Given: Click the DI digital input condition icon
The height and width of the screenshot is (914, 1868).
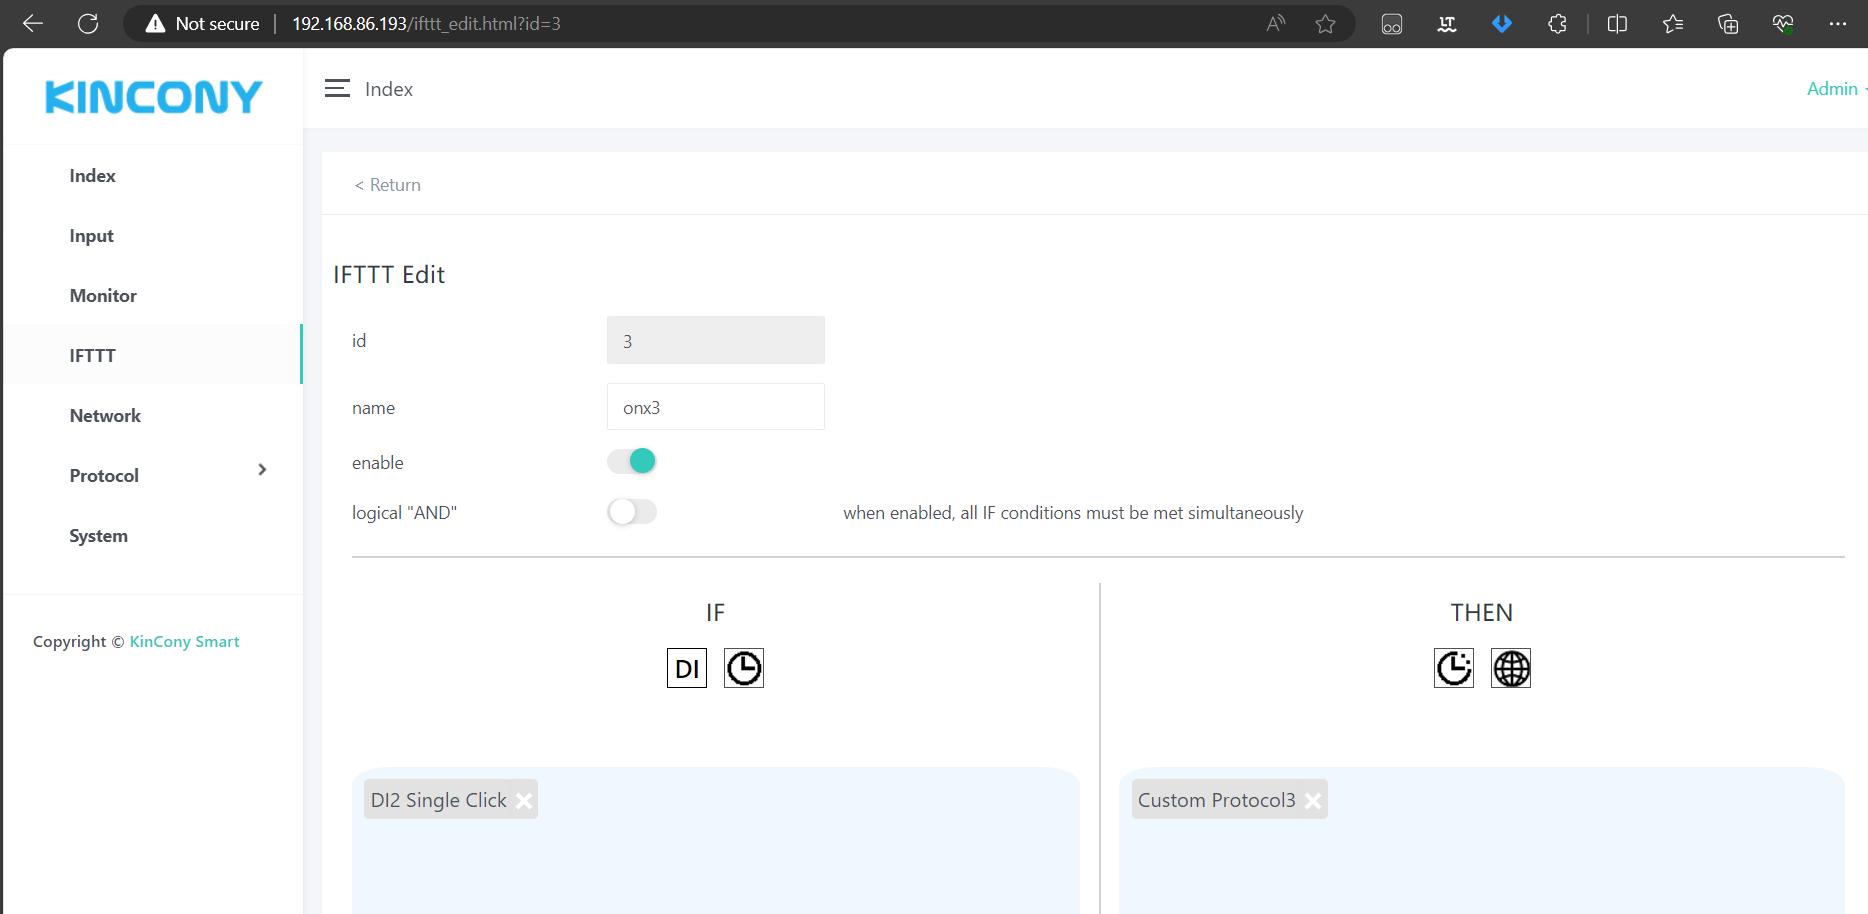Looking at the screenshot, I should pos(686,668).
